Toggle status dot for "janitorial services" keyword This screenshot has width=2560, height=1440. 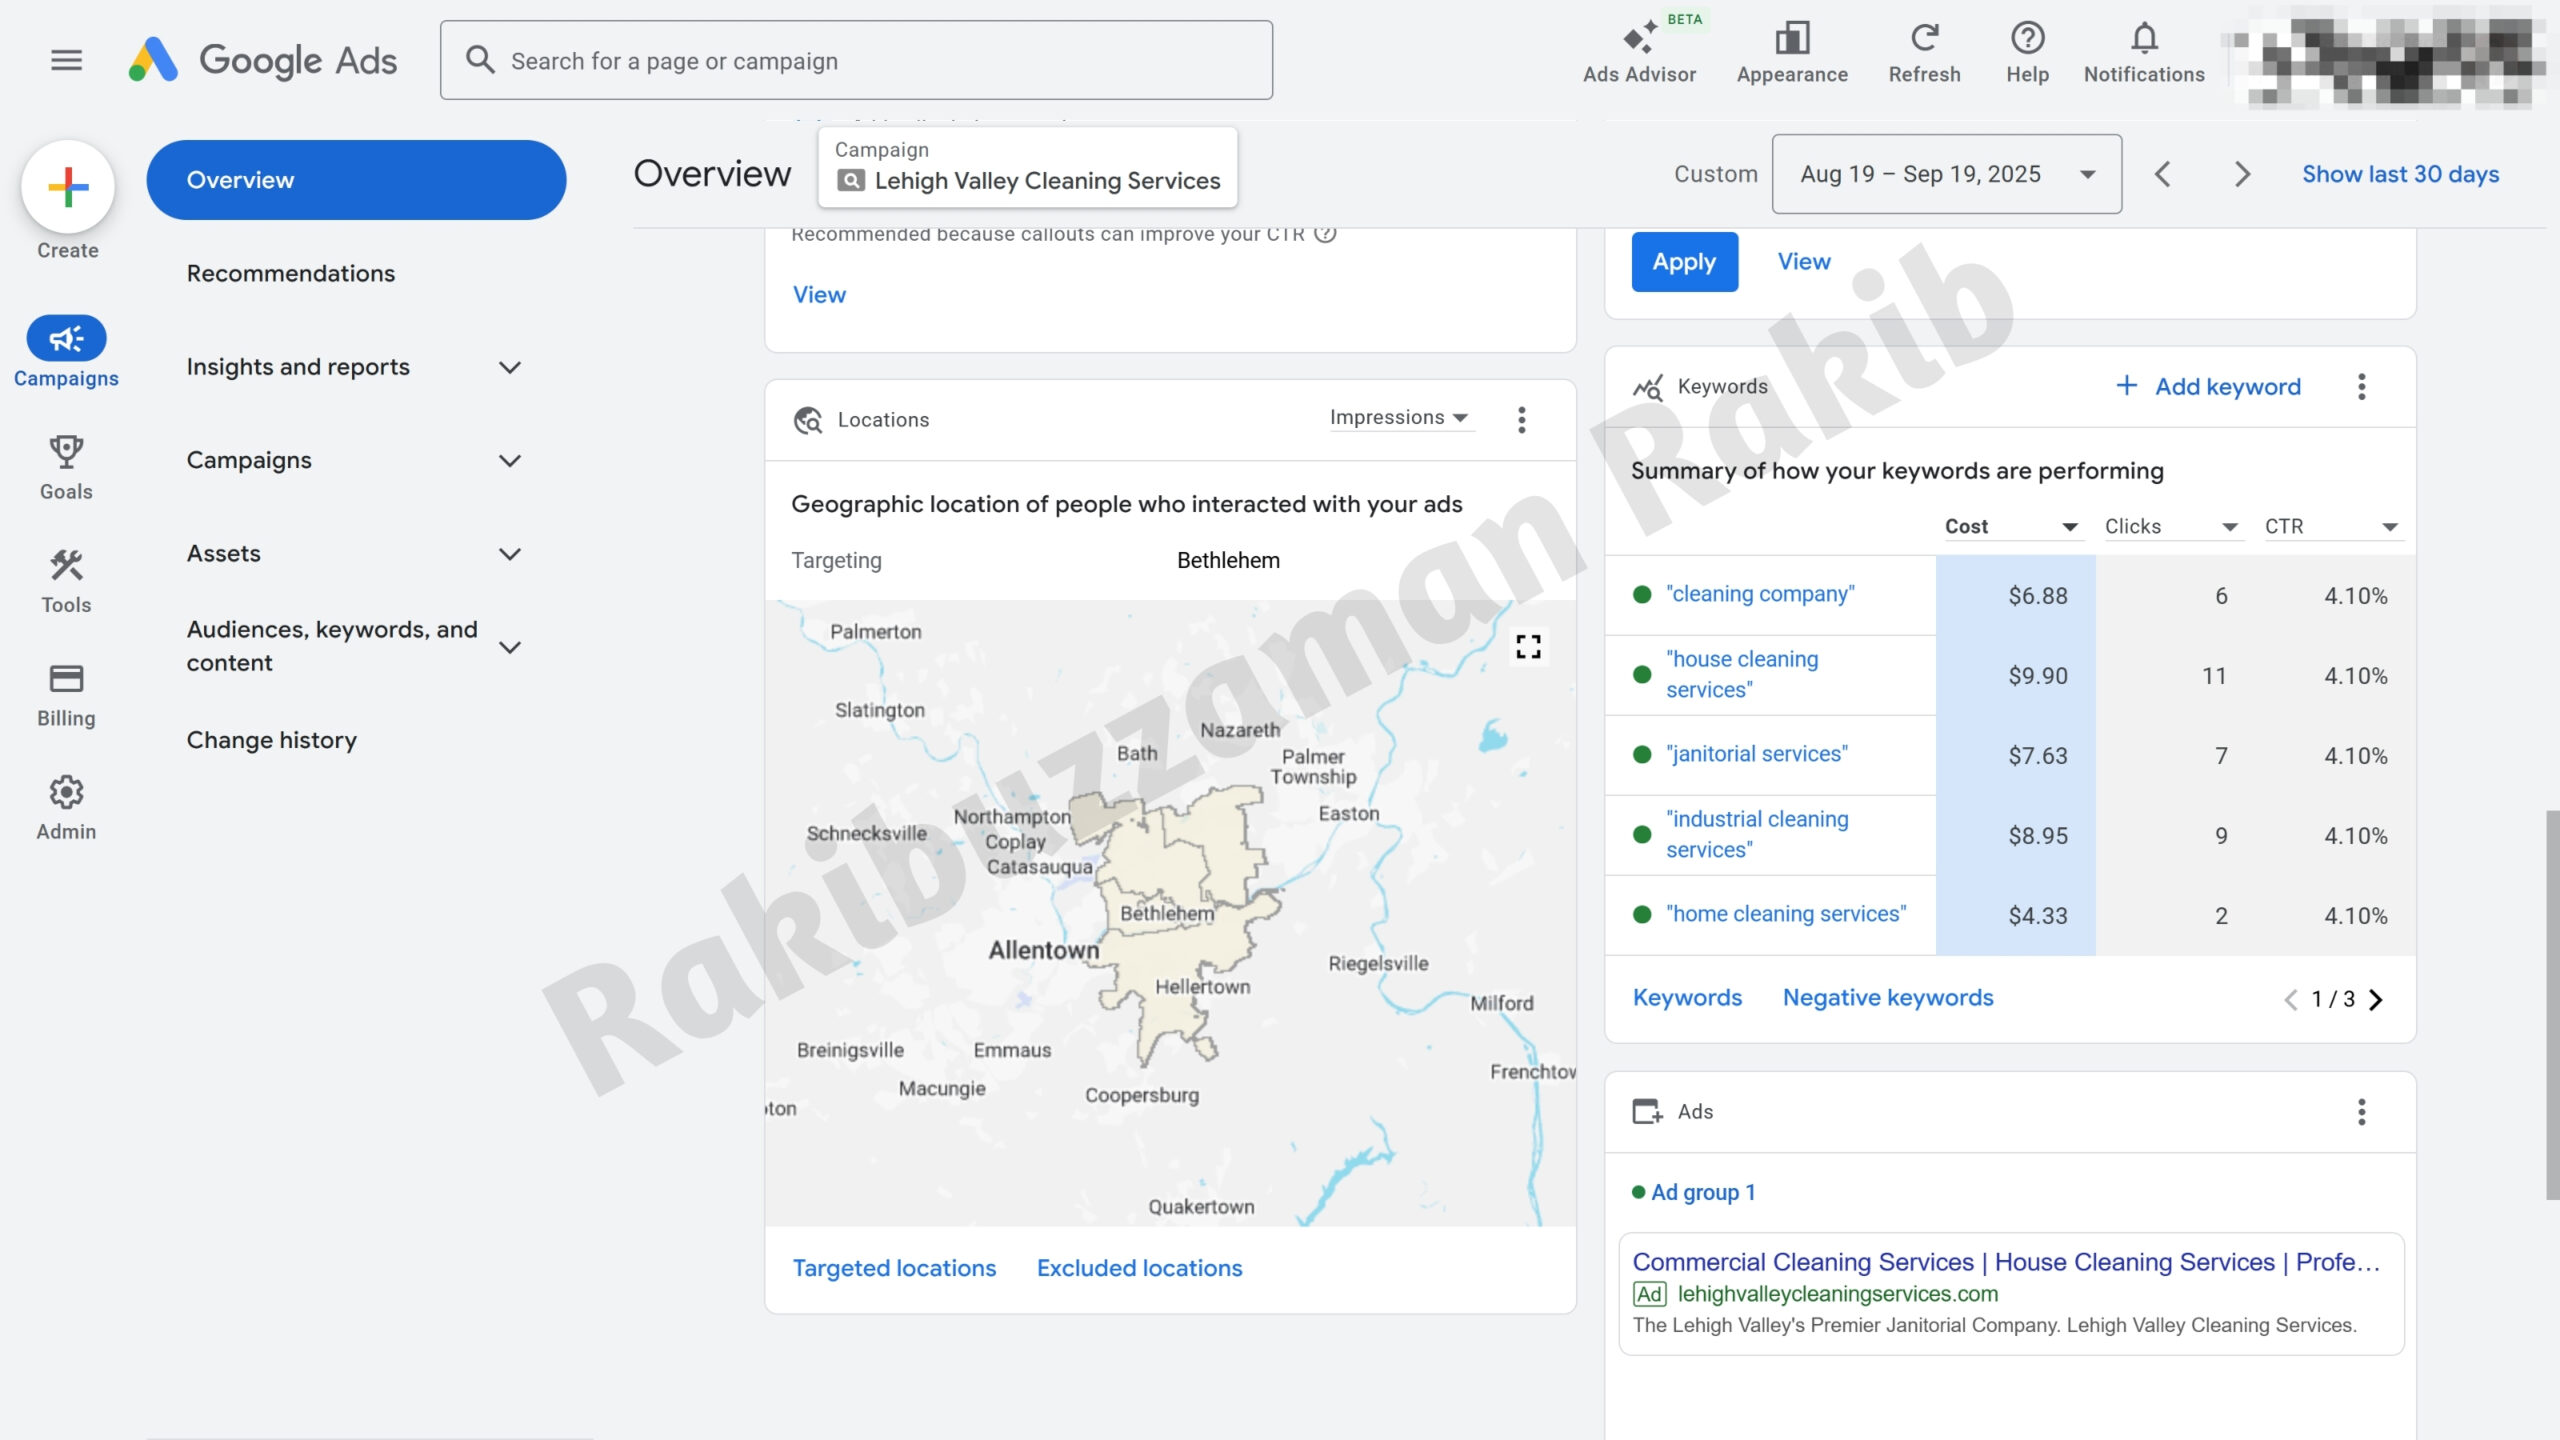coord(1641,755)
